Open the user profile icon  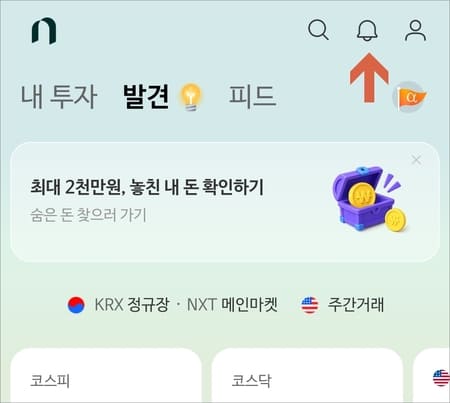(x=415, y=30)
